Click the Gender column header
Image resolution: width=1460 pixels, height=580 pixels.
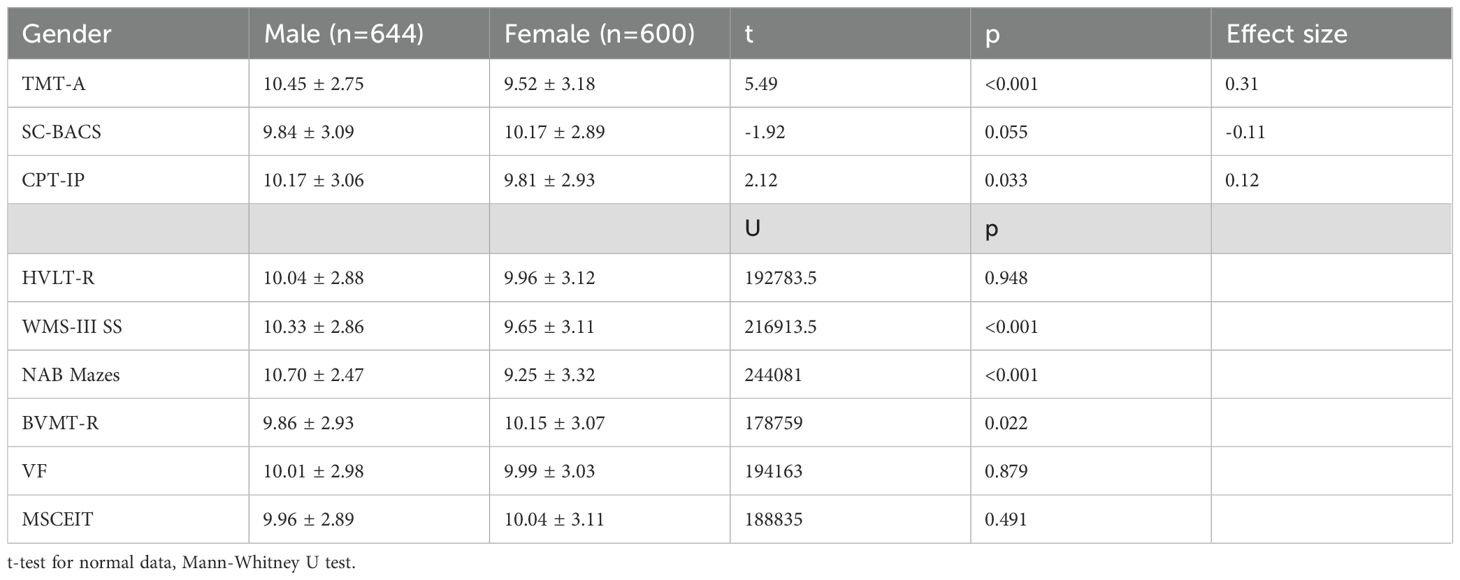67,34
